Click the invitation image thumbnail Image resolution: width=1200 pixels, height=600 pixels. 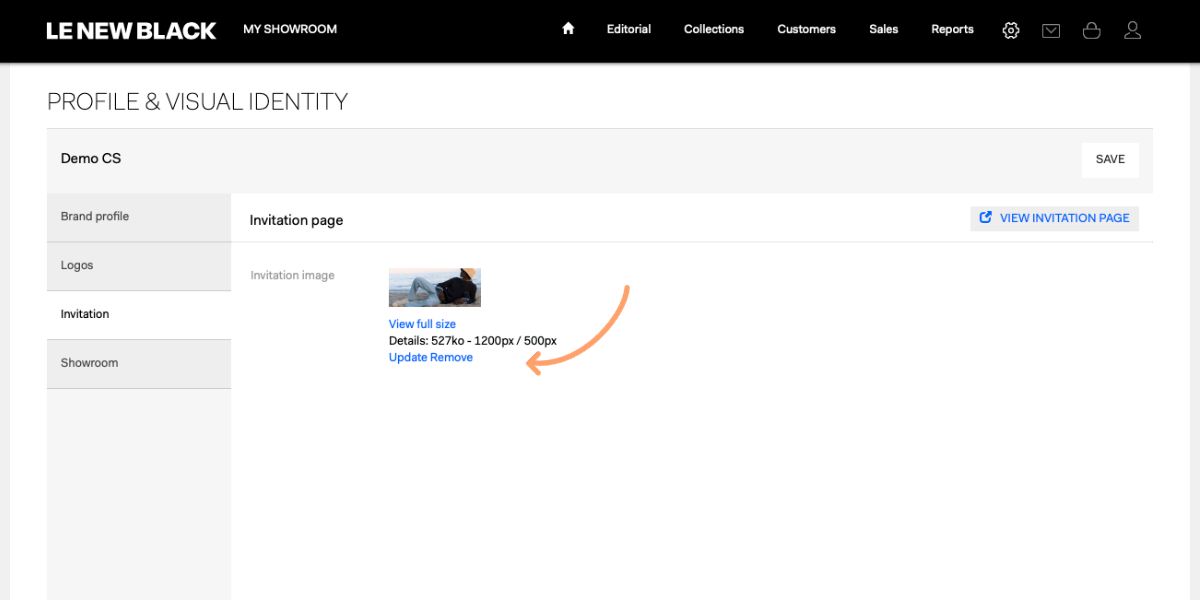[435, 287]
